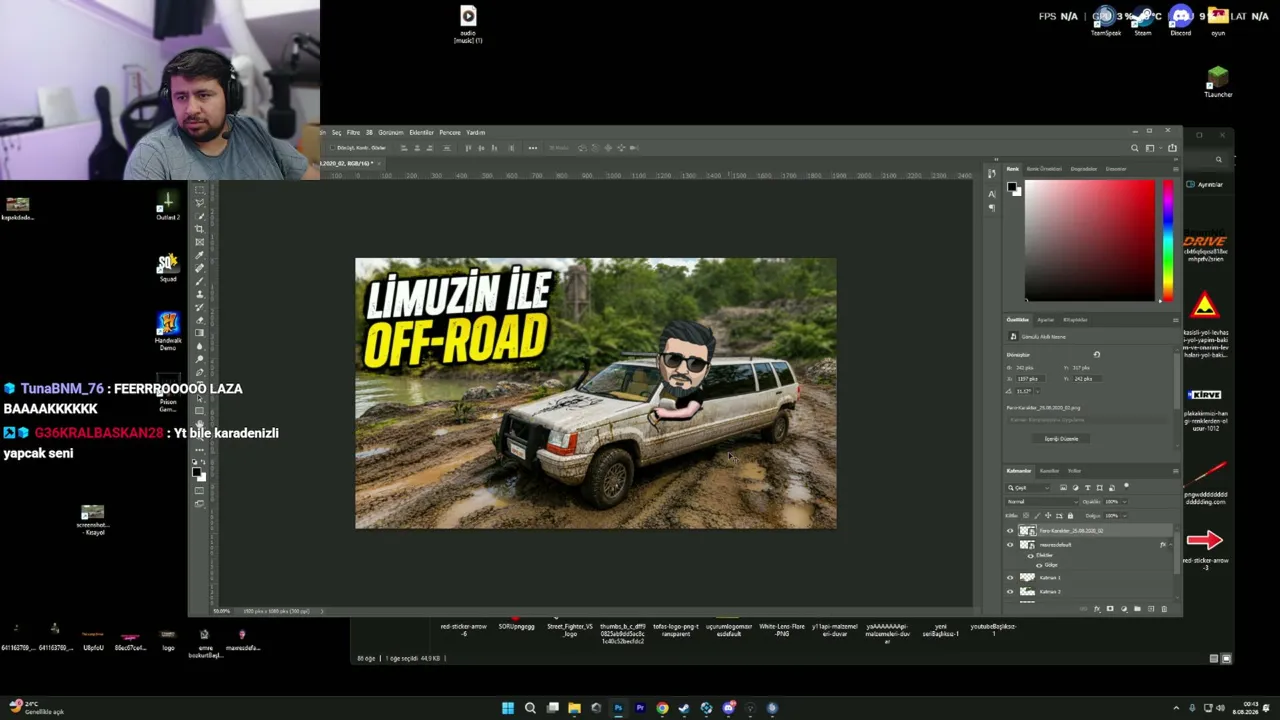Viewport: 1280px width, 720px height.
Task: Select the Pen tool
Action: 200,372
